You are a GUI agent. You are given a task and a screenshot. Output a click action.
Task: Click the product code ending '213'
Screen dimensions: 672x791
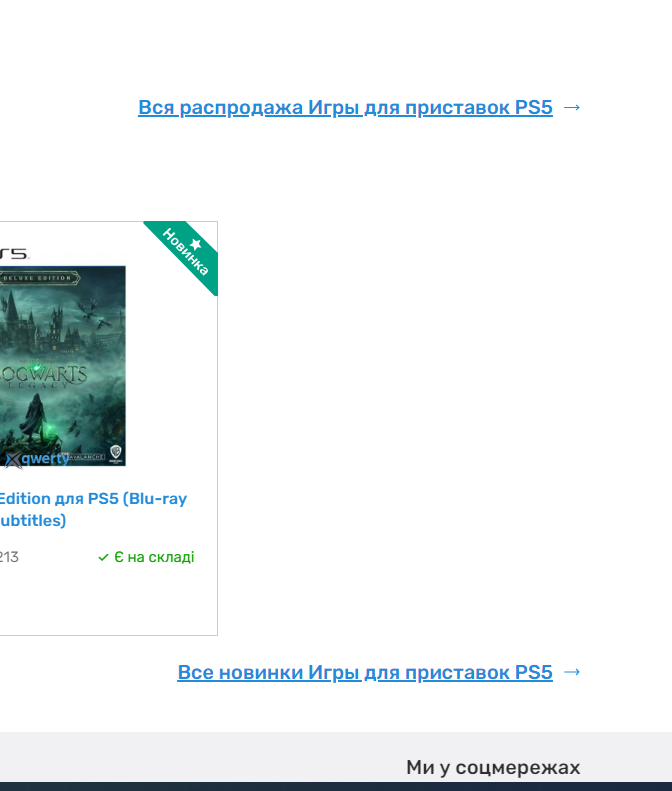point(9,557)
